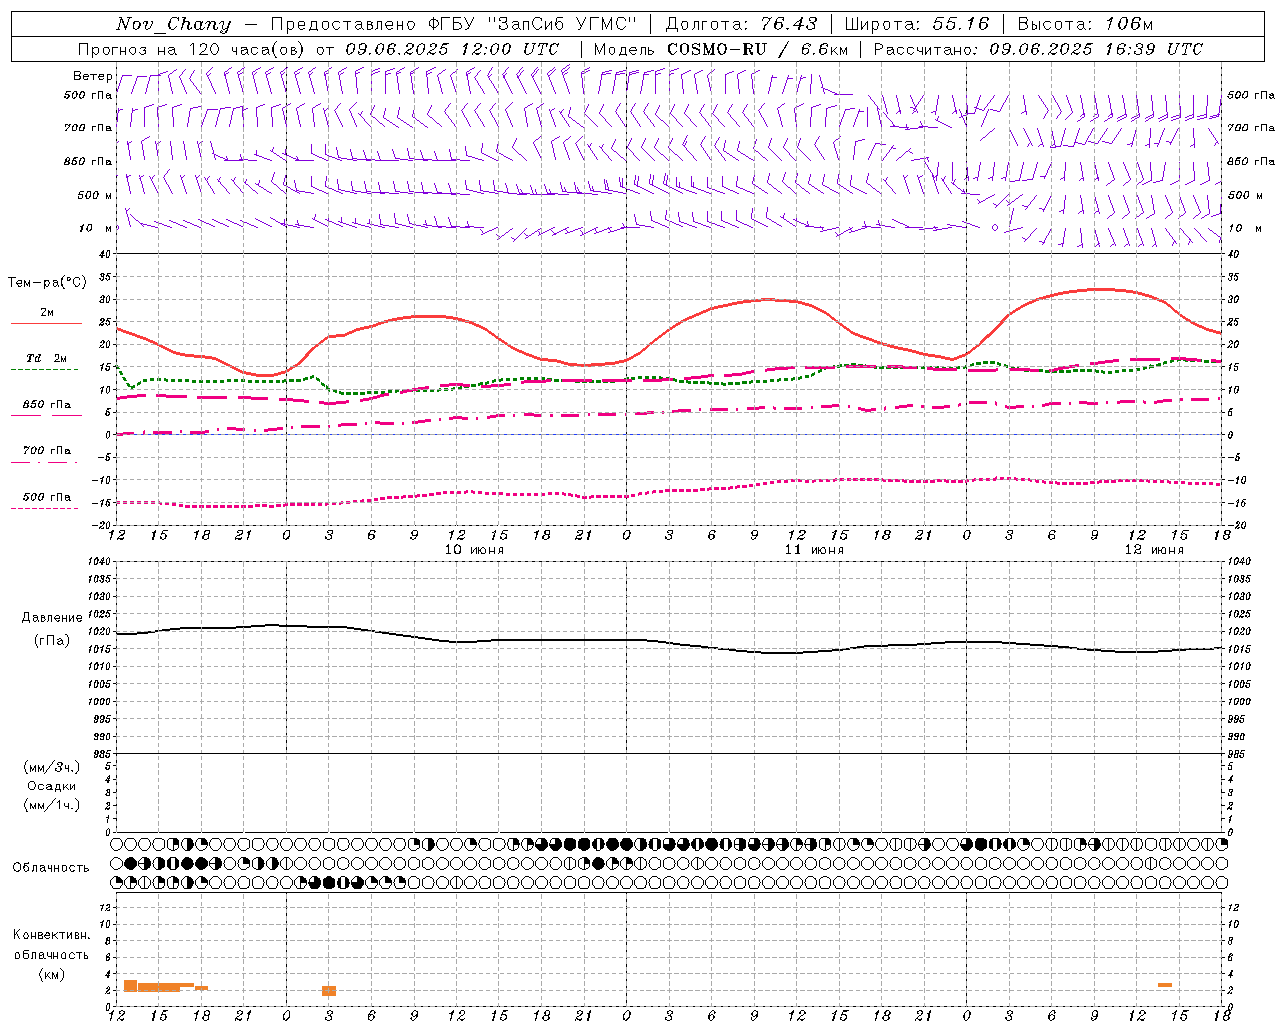
Task: Click the calm-wind circle symbol in 10 м row
Action: coord(994,228)
